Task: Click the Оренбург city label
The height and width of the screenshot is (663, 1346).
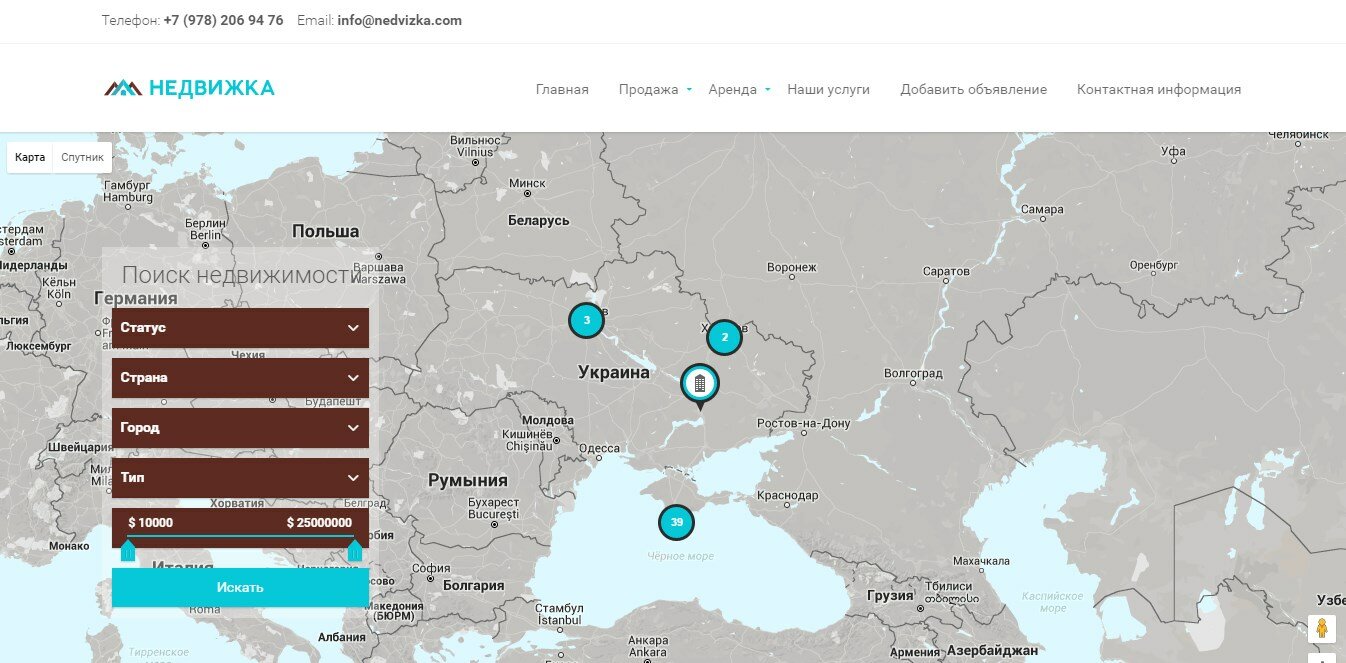Action: tap(1156, 265)
